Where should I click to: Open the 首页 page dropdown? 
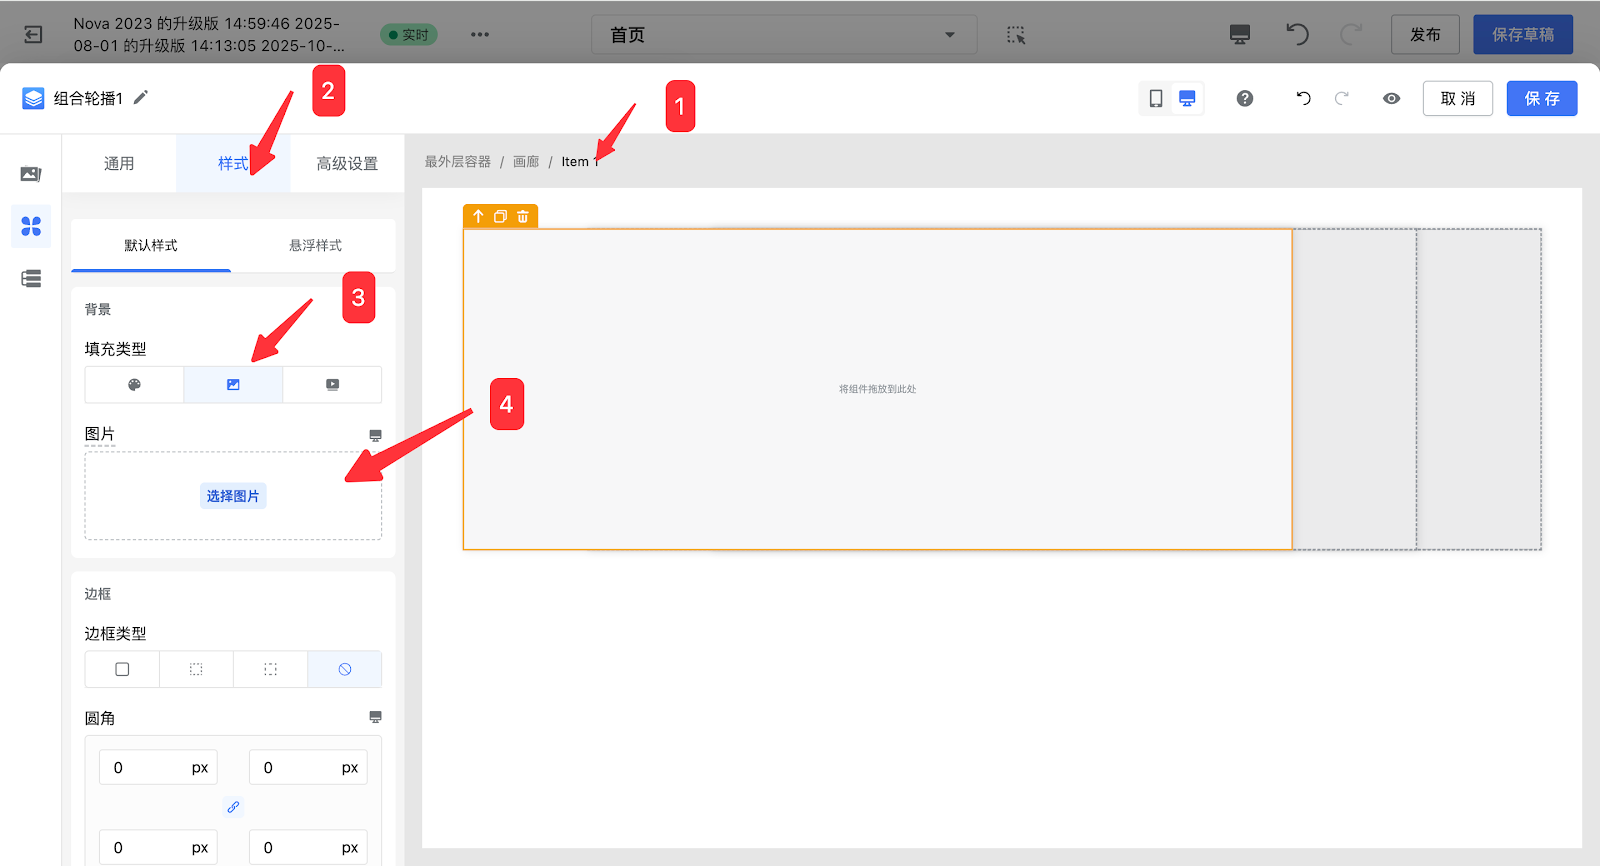coord(782,35)
